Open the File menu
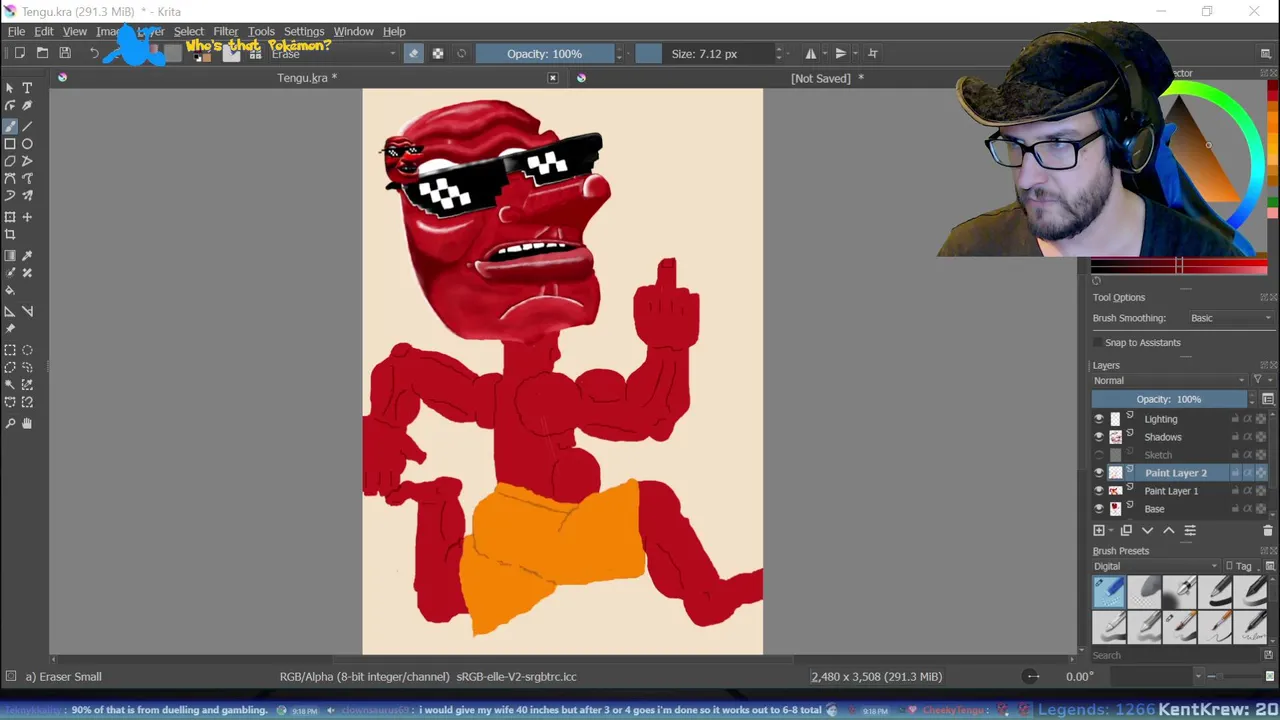This screenshot has height=720, width=1280. pyautogui.click(x=17, y=31)
